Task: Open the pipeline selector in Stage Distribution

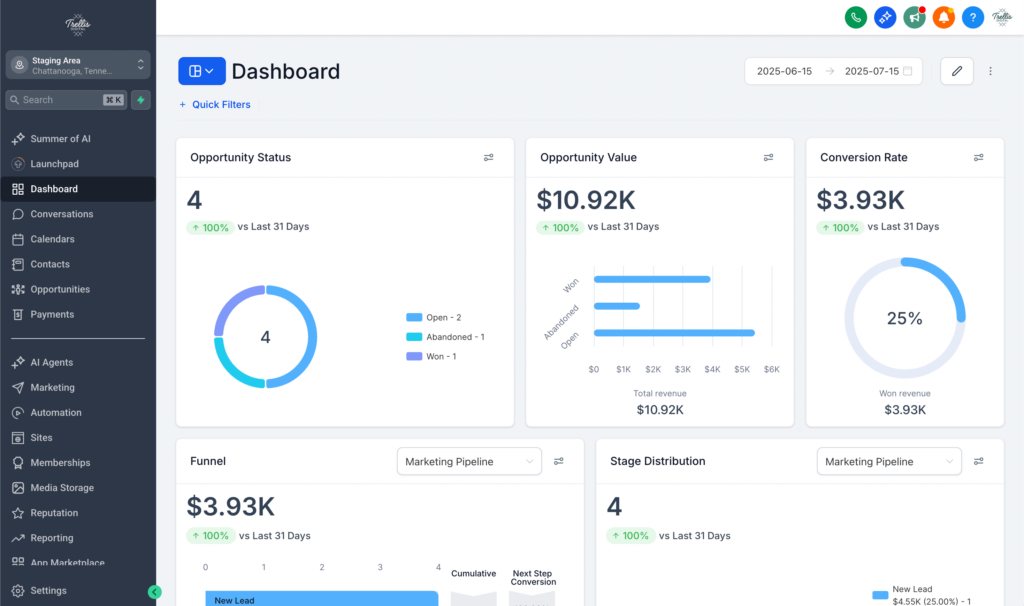Action: click(888, 461)
